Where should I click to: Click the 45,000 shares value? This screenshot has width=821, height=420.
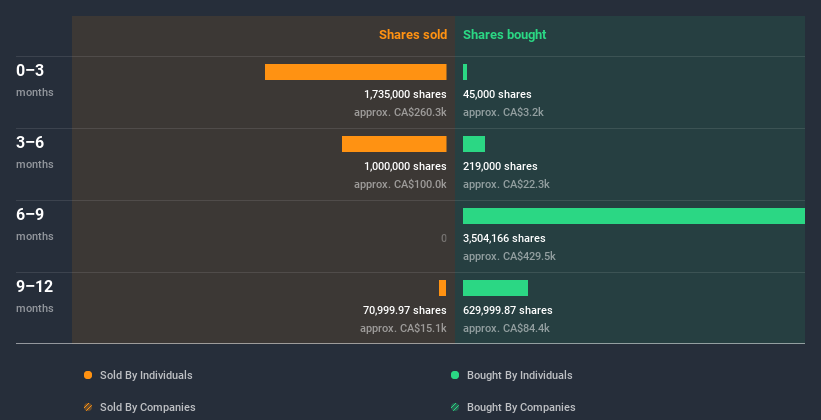coord(497,94)
